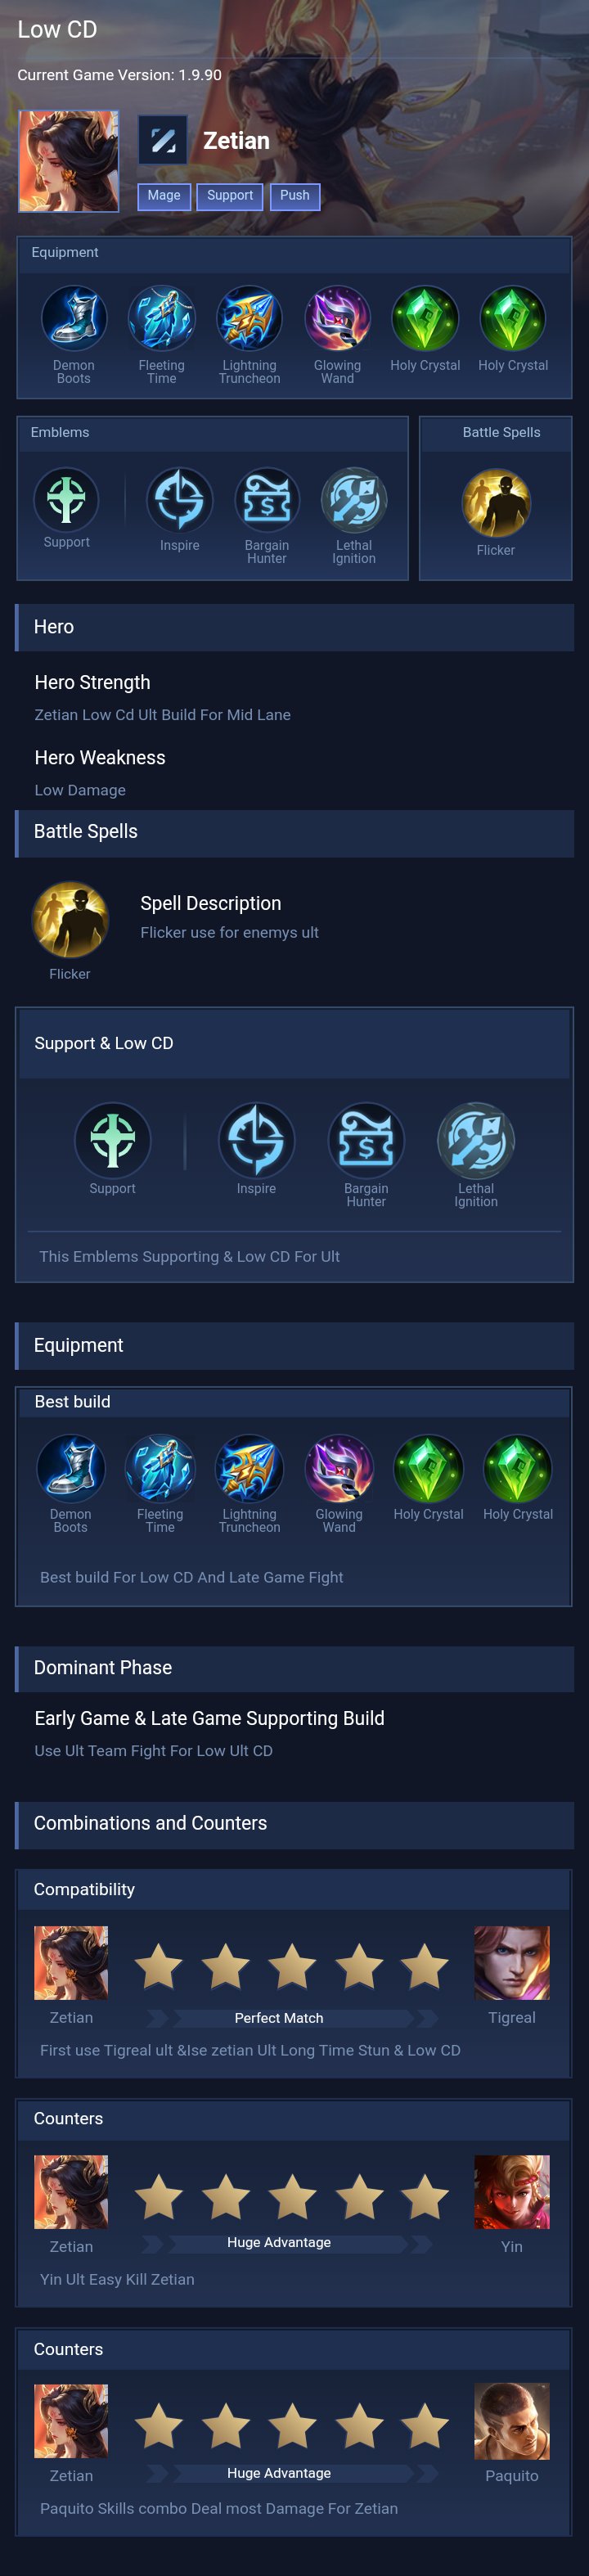Select the Fleeting Time item in top Equipment

point(161,319)
